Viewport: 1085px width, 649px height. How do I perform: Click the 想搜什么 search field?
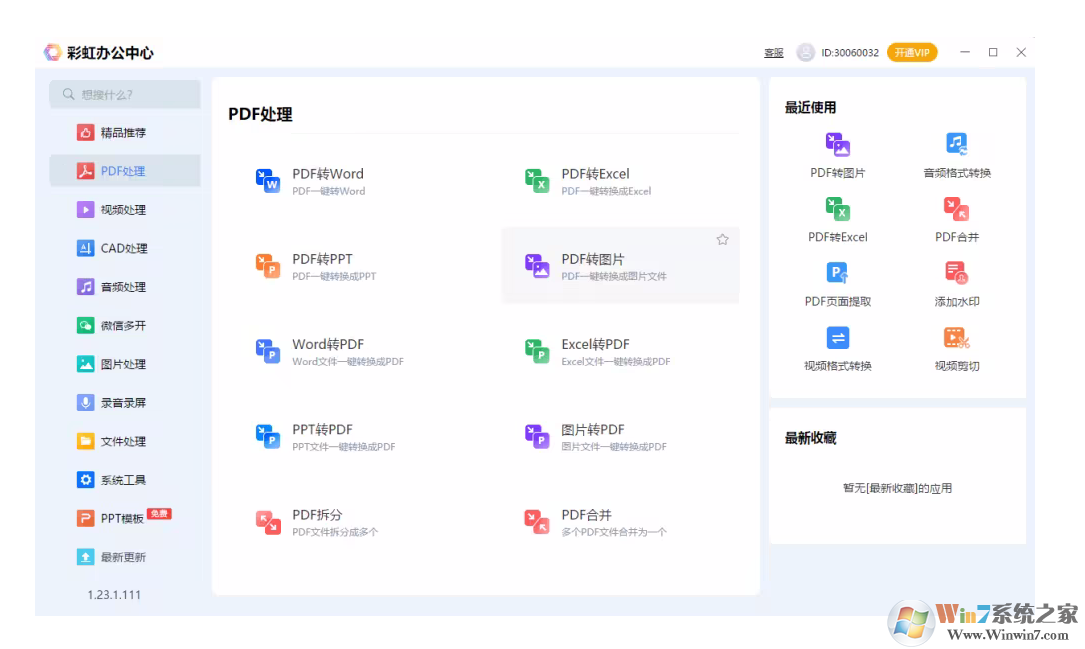[x=125, y=94]
